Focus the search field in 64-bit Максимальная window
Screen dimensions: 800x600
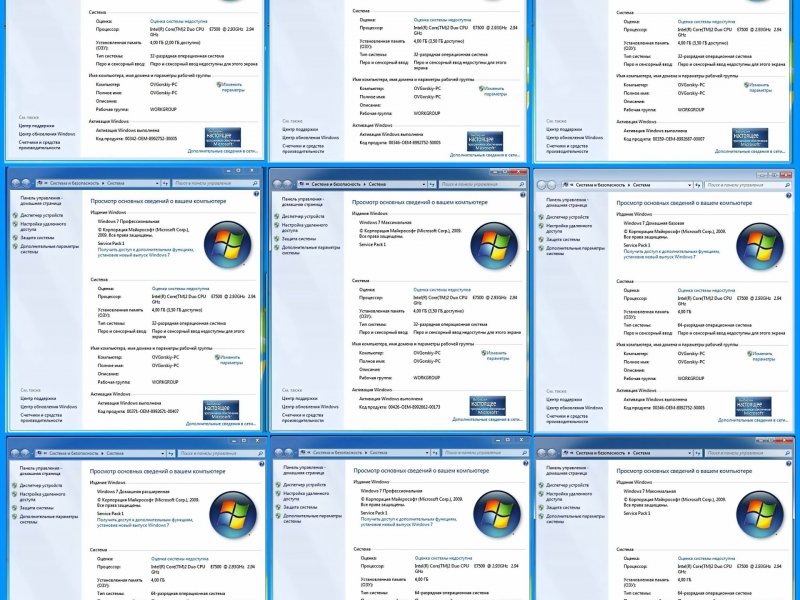[x=748, y=453]
